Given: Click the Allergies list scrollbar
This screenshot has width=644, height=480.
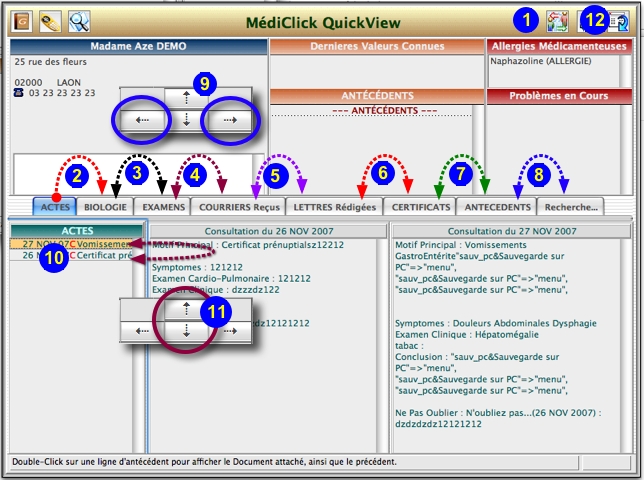Looking at the screenshot, I should [x=626, y=70].
